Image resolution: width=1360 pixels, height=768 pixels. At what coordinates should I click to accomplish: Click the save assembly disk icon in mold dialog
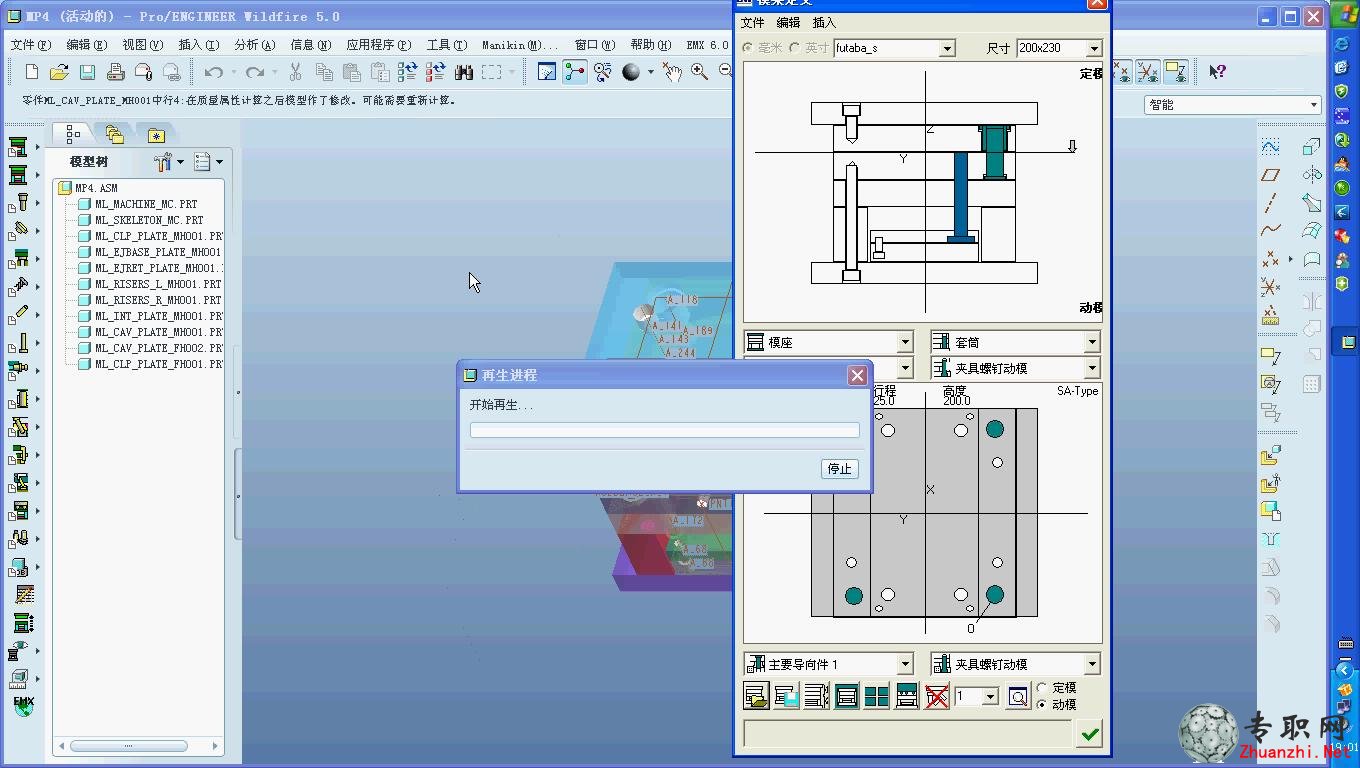[x=787, y=696]
